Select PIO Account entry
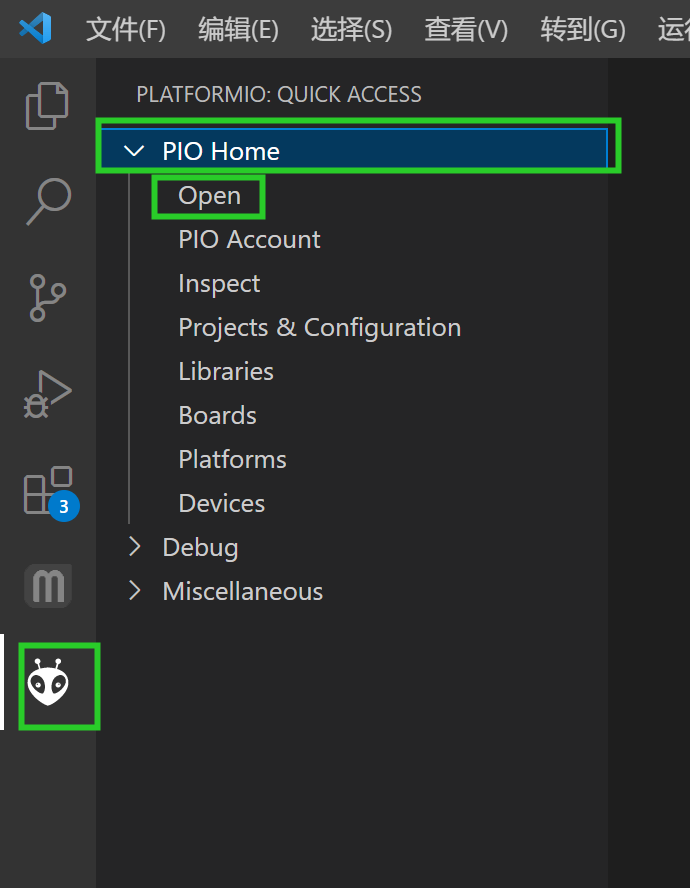 click(x=249, y=240)
